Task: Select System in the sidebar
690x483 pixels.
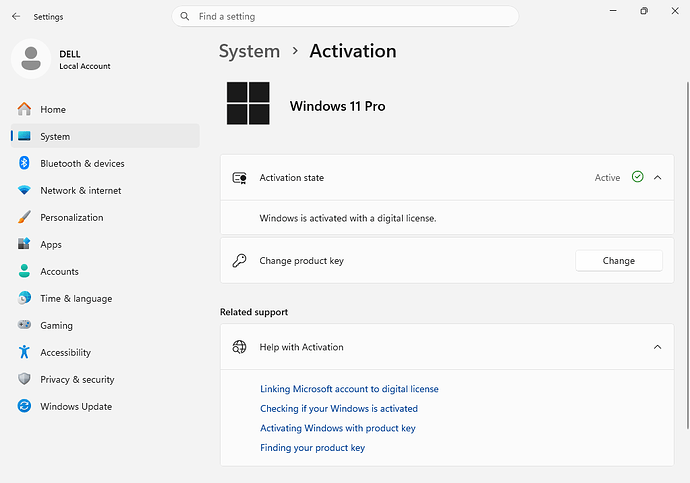Action: [x=105, y=136]
